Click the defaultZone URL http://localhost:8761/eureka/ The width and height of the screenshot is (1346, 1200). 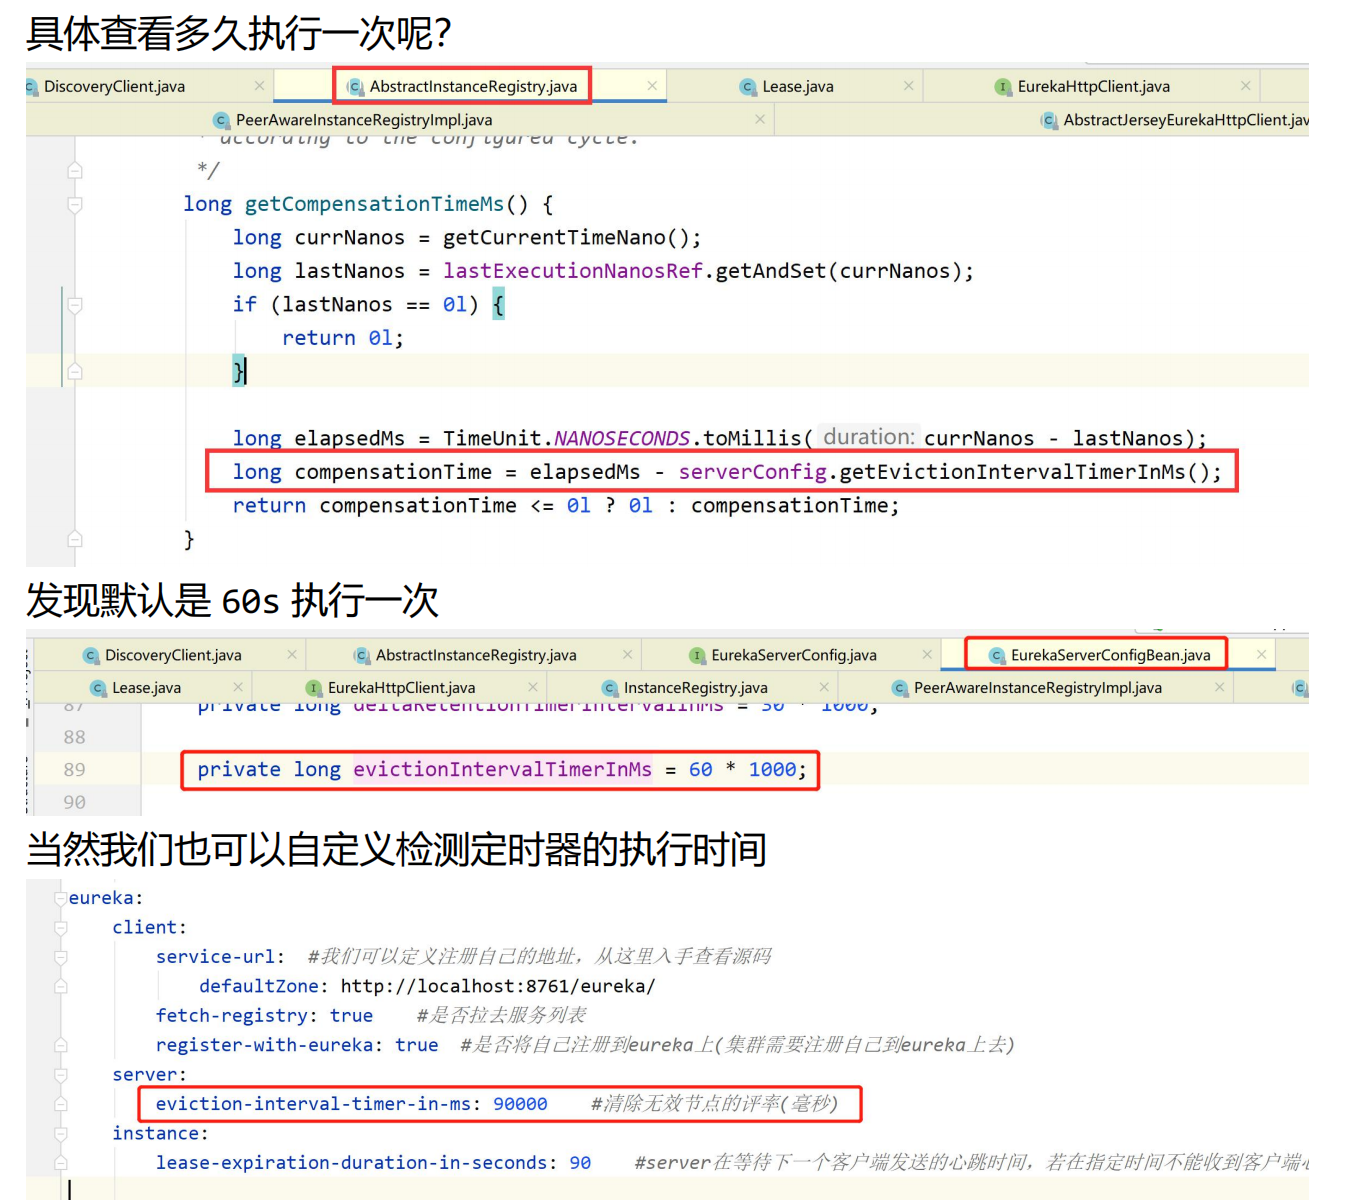(498, 986)
